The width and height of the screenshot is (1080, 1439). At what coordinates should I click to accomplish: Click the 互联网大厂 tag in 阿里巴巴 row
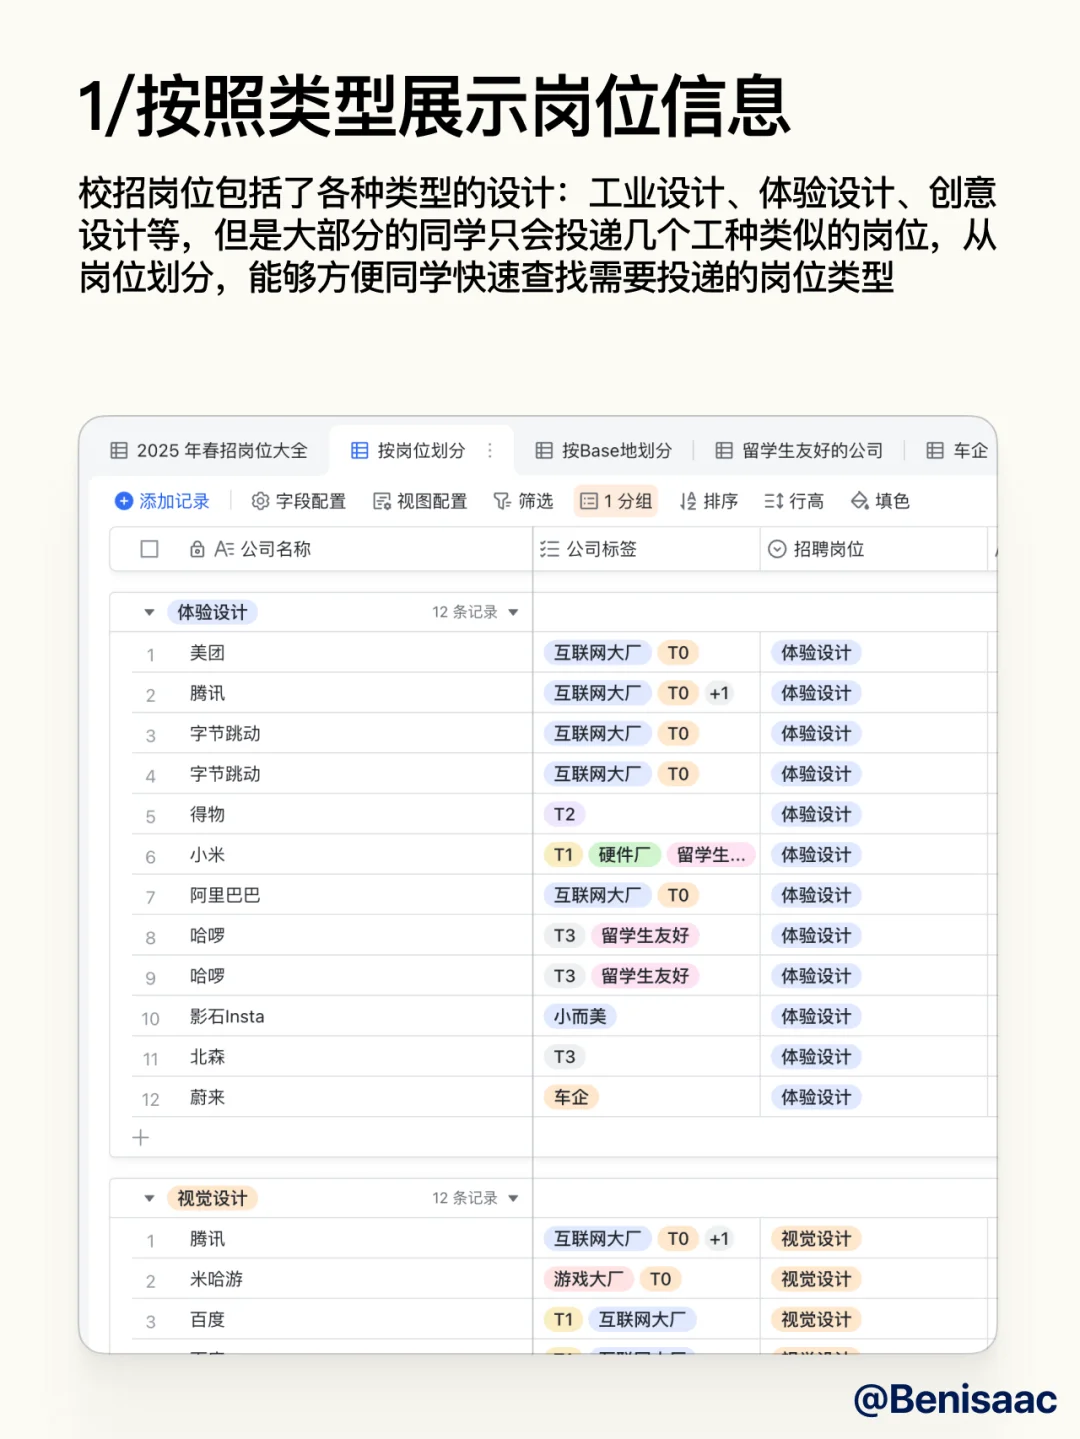pyautogui.click(x=598, y=895)
